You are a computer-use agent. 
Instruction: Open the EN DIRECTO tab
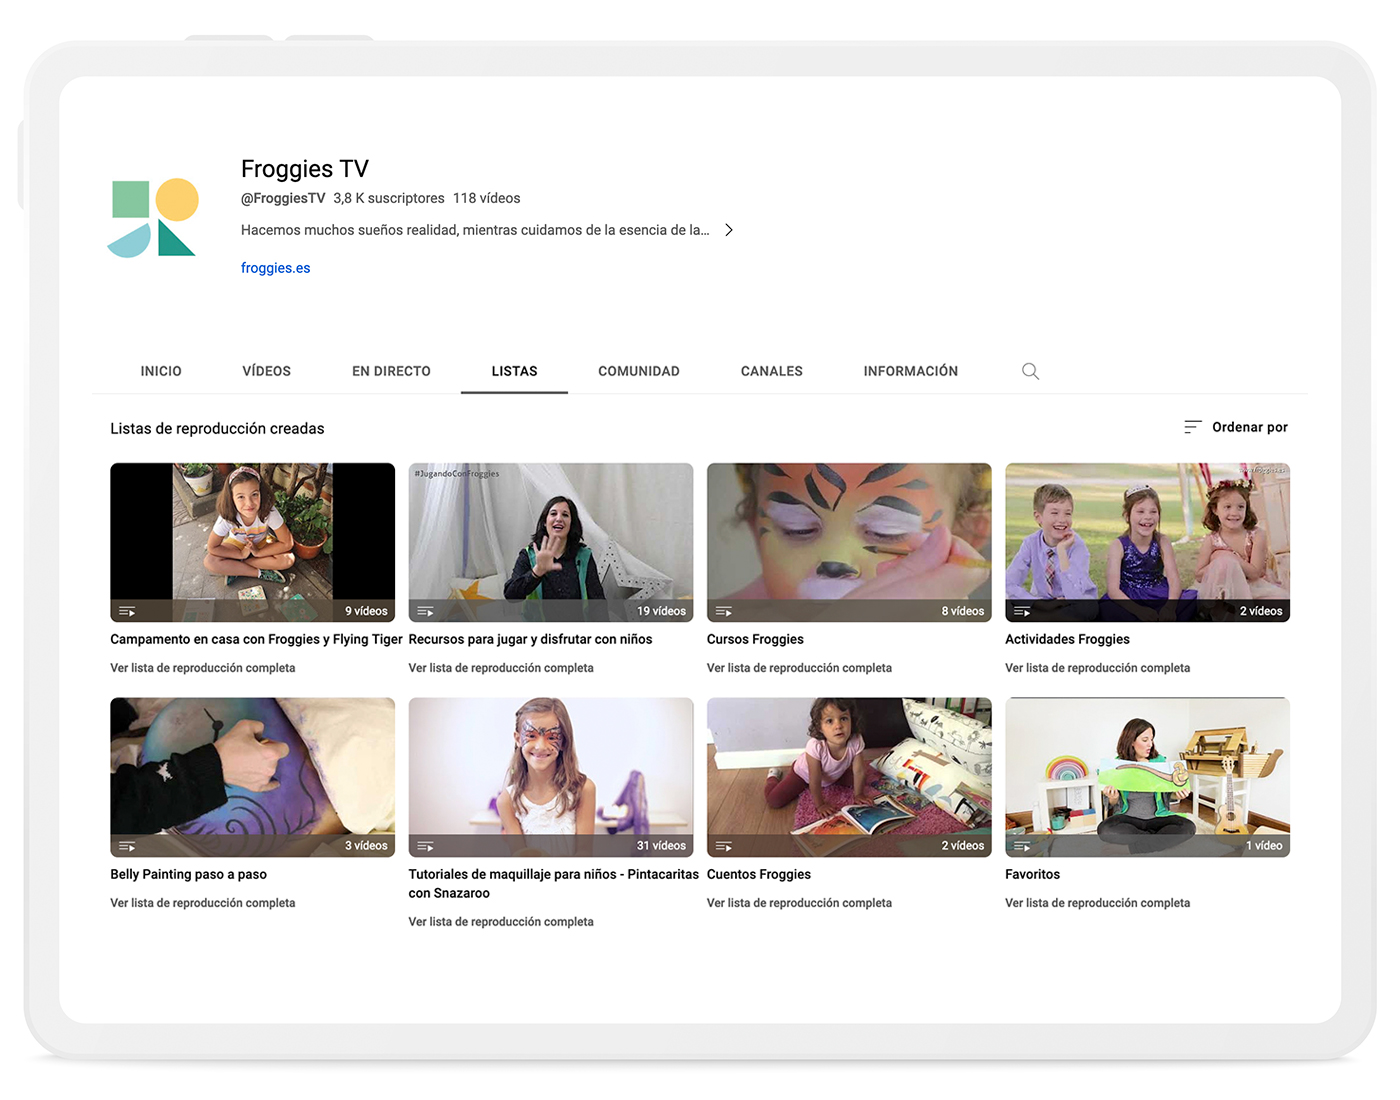391,371
